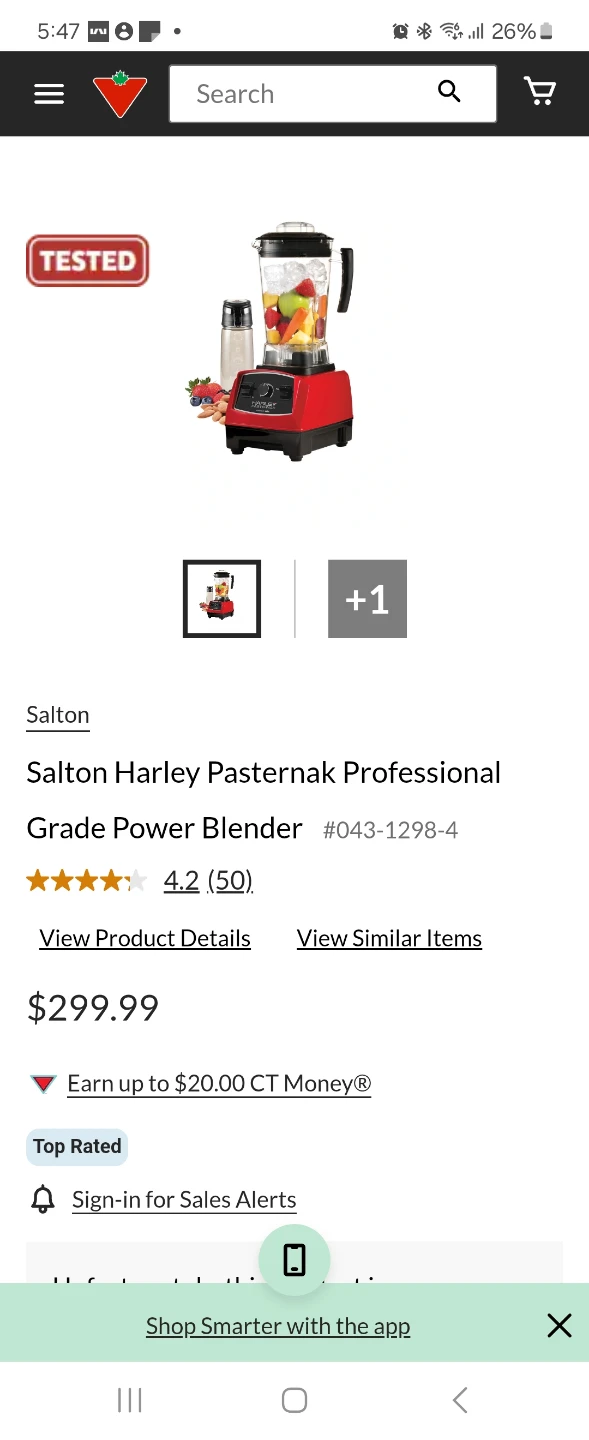589x1440 pixels.
Task: Click the search magnifier icon
Action: (450, 92)
